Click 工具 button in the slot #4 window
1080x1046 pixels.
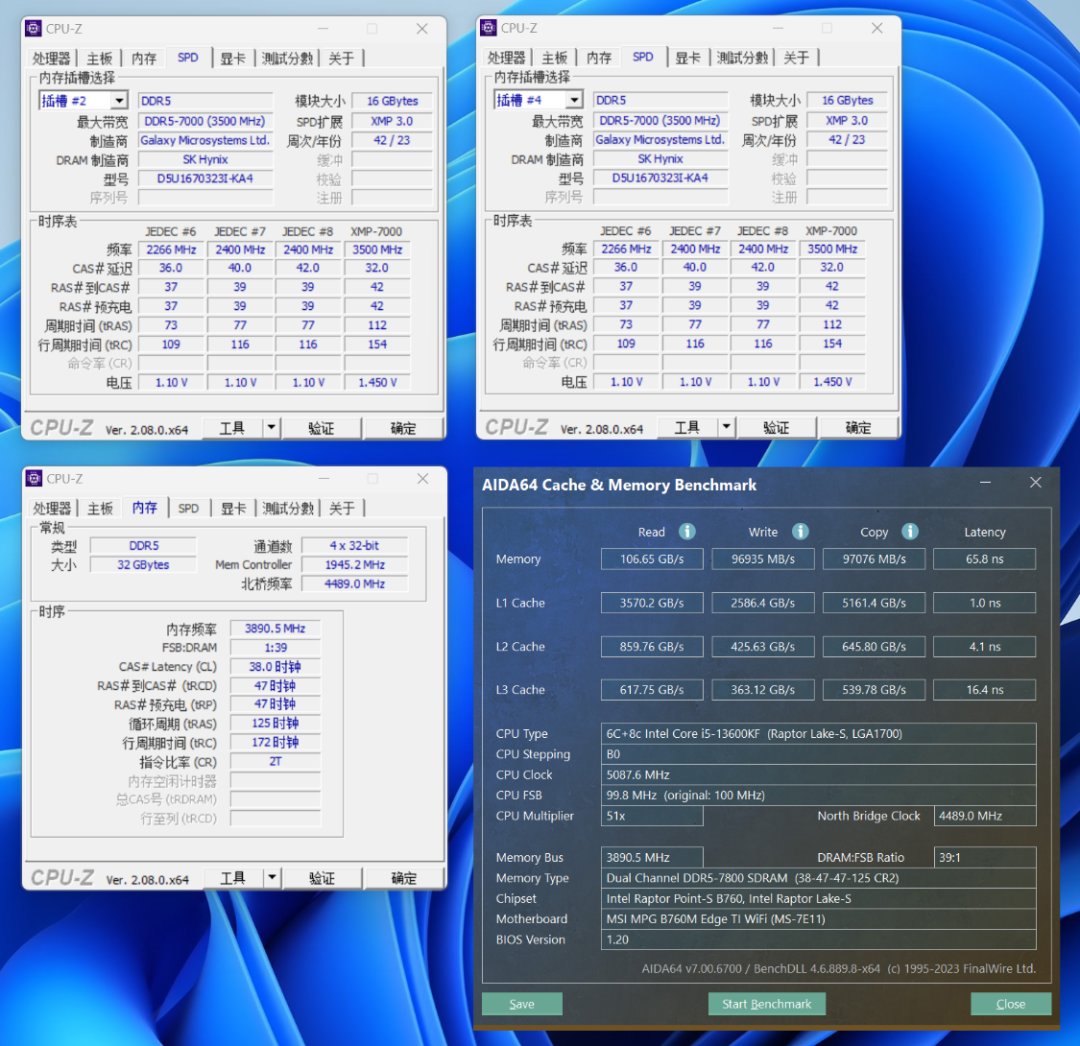pos(687,428)
